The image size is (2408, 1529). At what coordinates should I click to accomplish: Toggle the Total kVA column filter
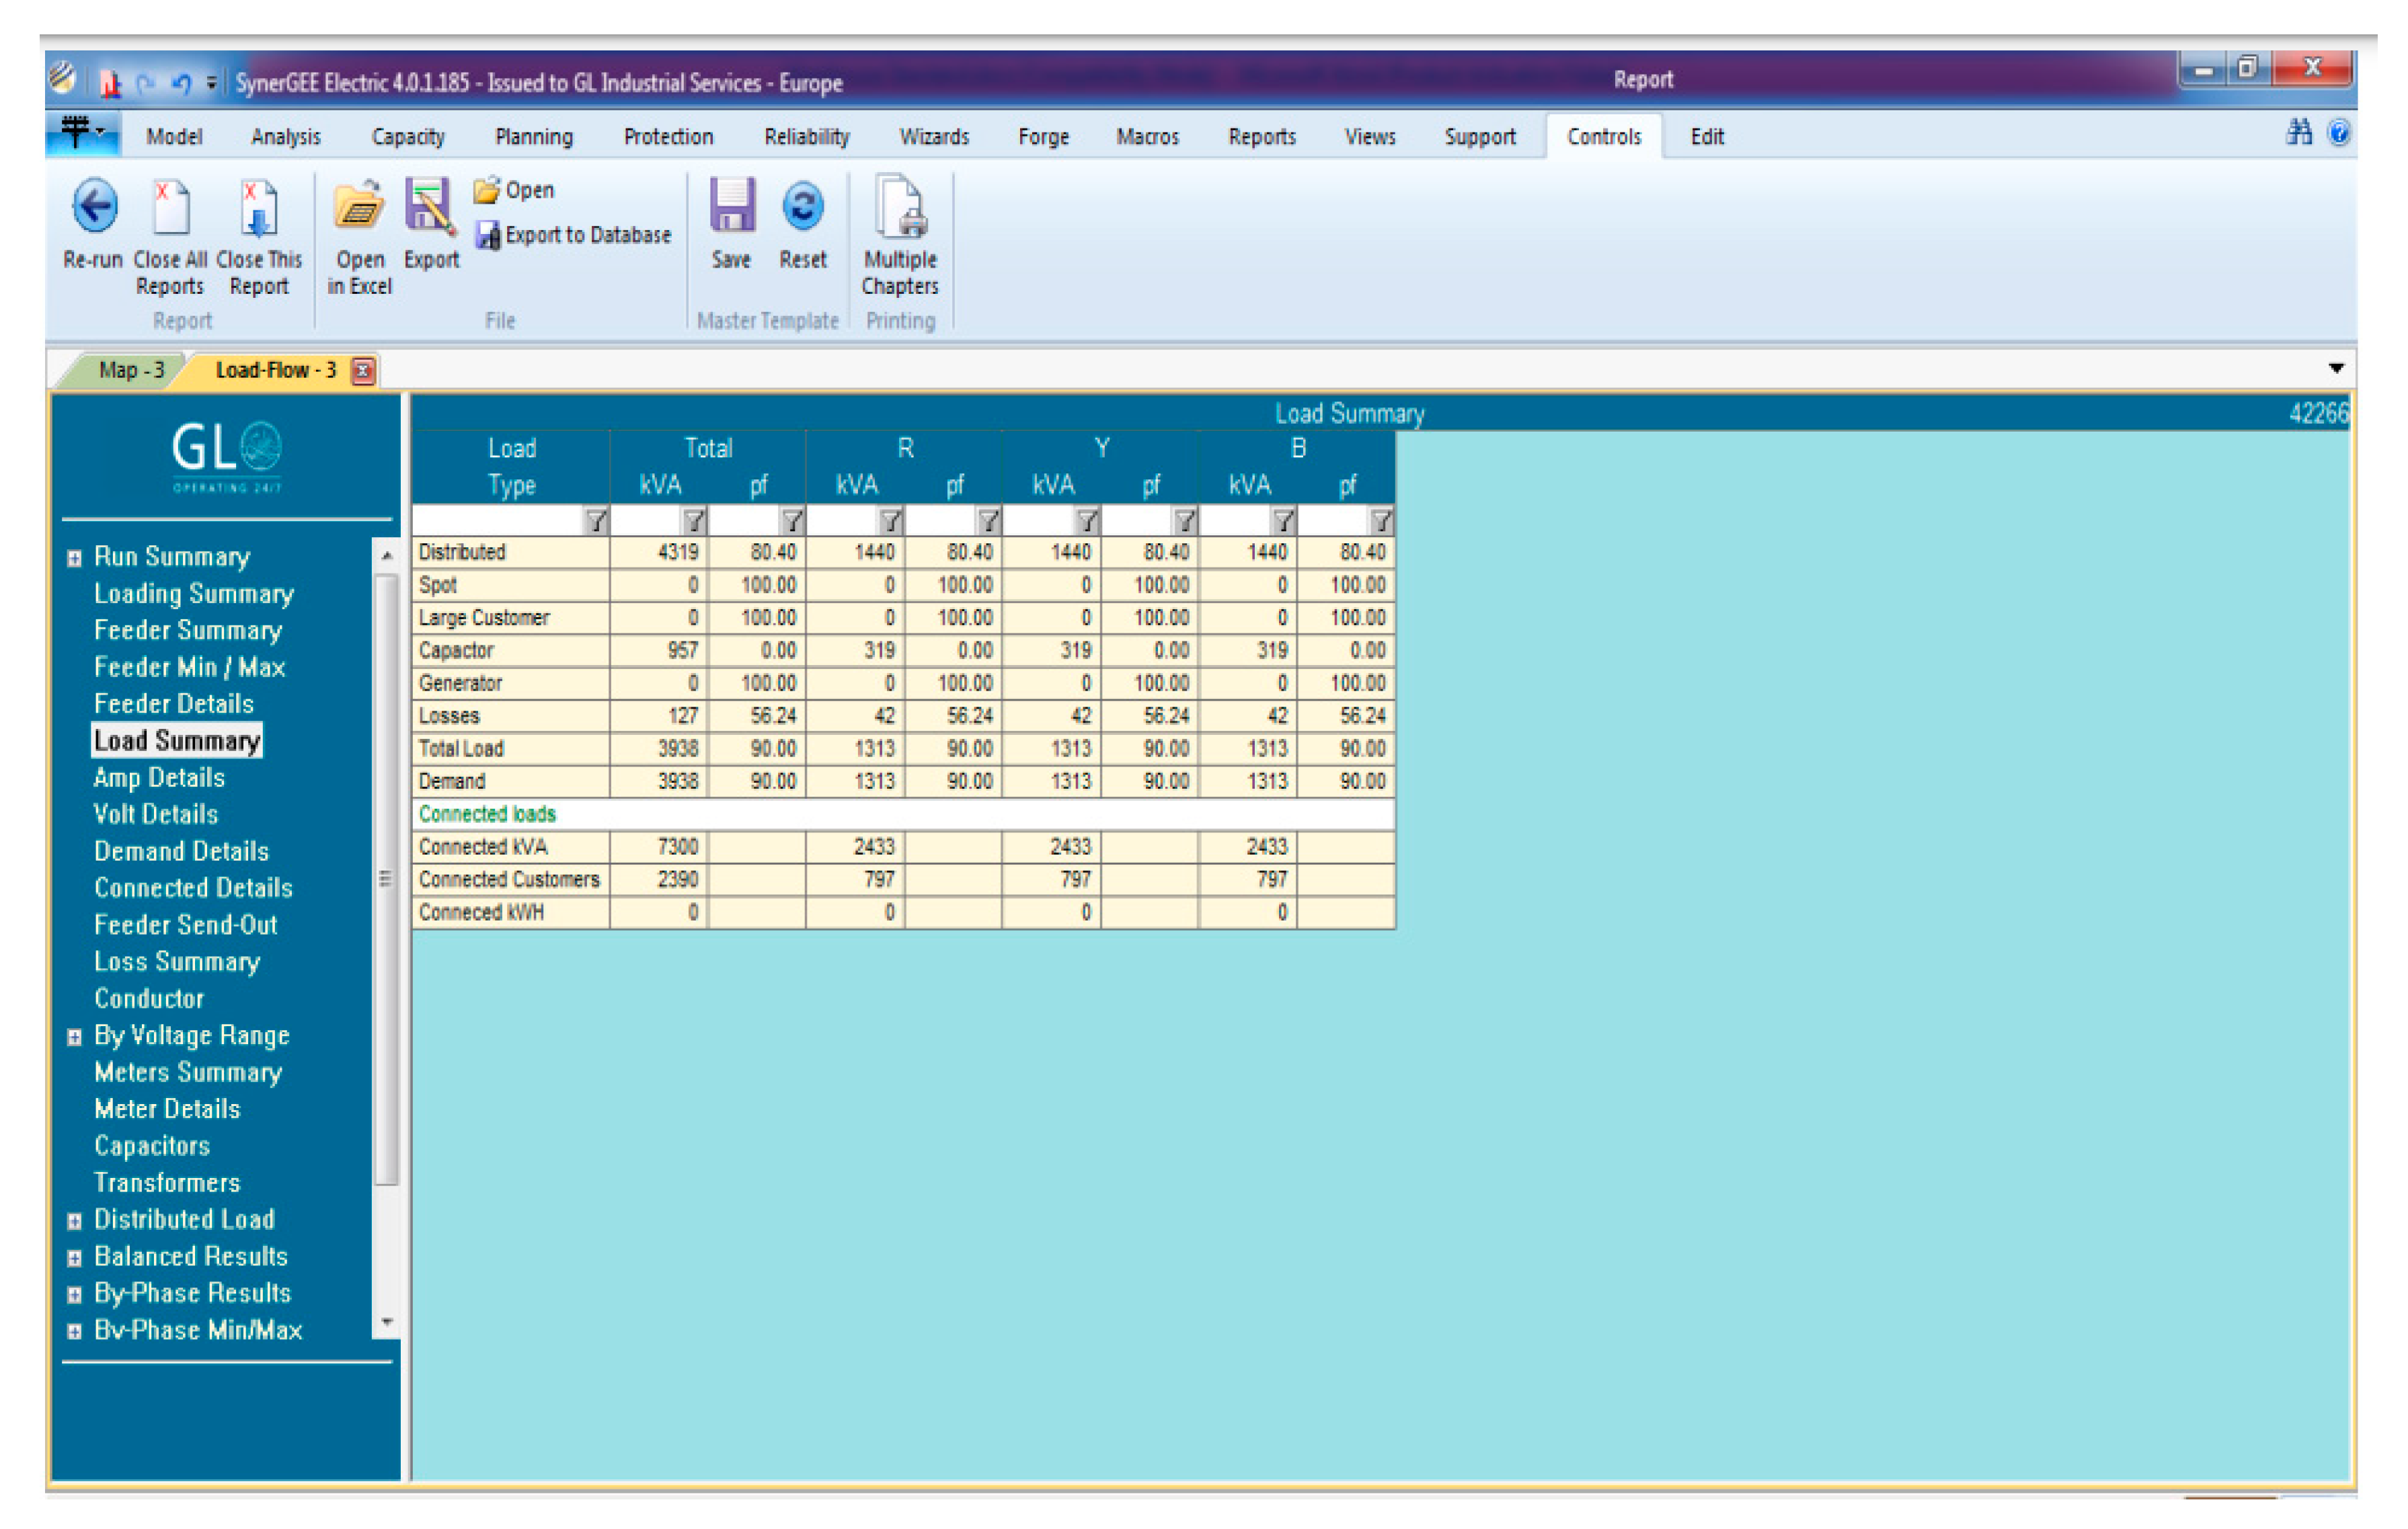pos(693,520)
